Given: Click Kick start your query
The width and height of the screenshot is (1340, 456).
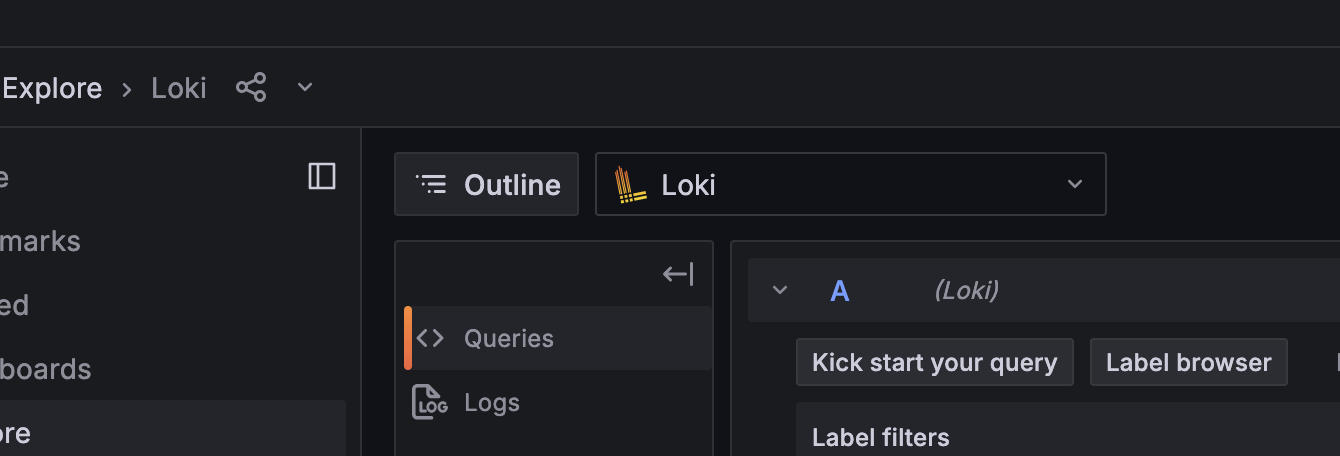Looking at the screenshot, I should point(934,362).
